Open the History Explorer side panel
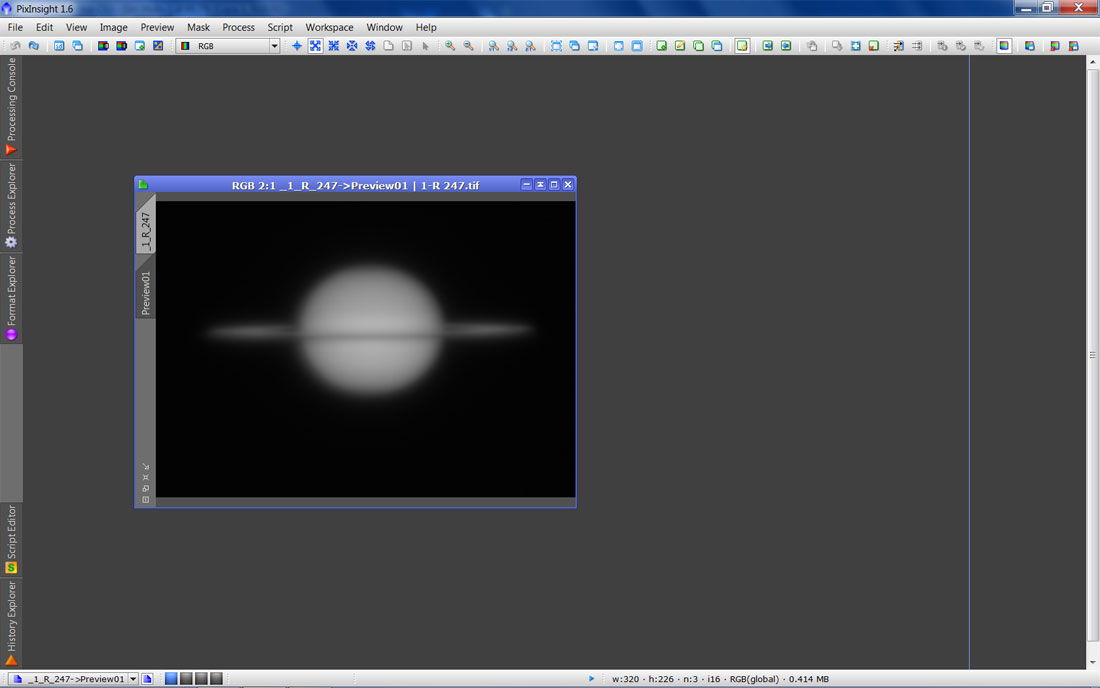Viewport: 1100px width, 688px height. pyautogui.click(x=11, y=623)
